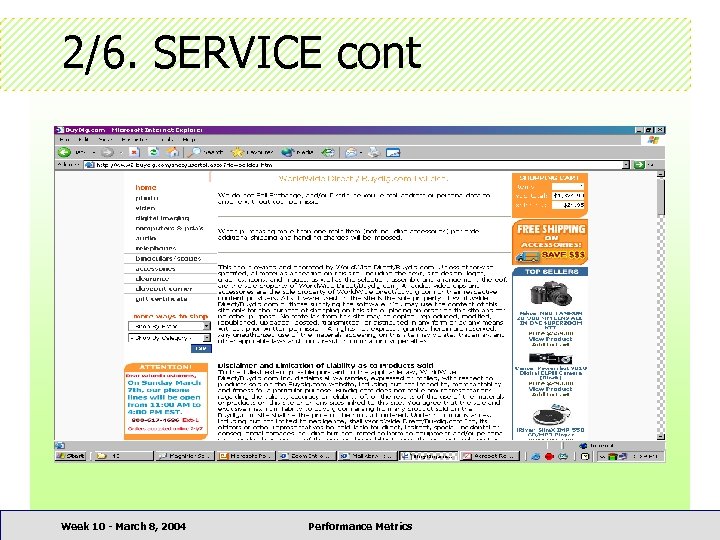Click the blue Go button under dropdowns
Screen dimensions: 720x540
tap(201, 349)
